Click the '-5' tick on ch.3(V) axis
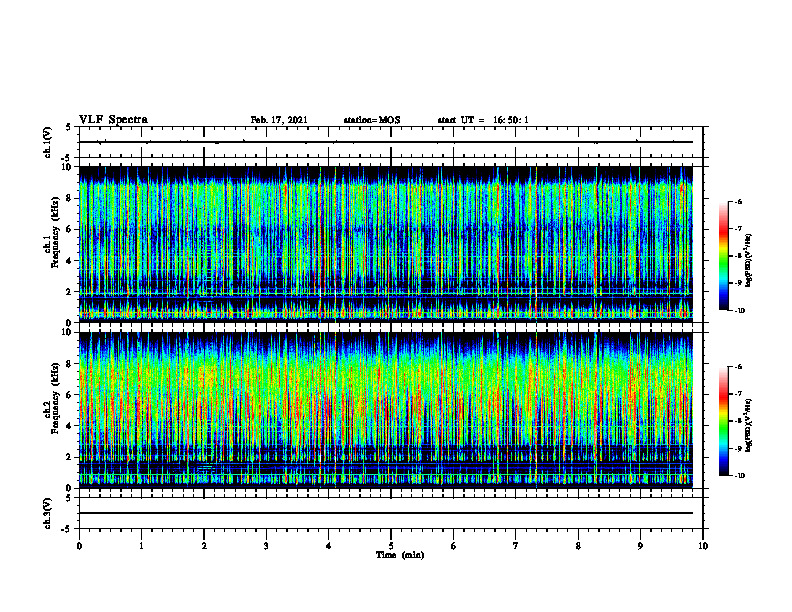The height and width of the screenshot is (612, 792). (67, 529)
